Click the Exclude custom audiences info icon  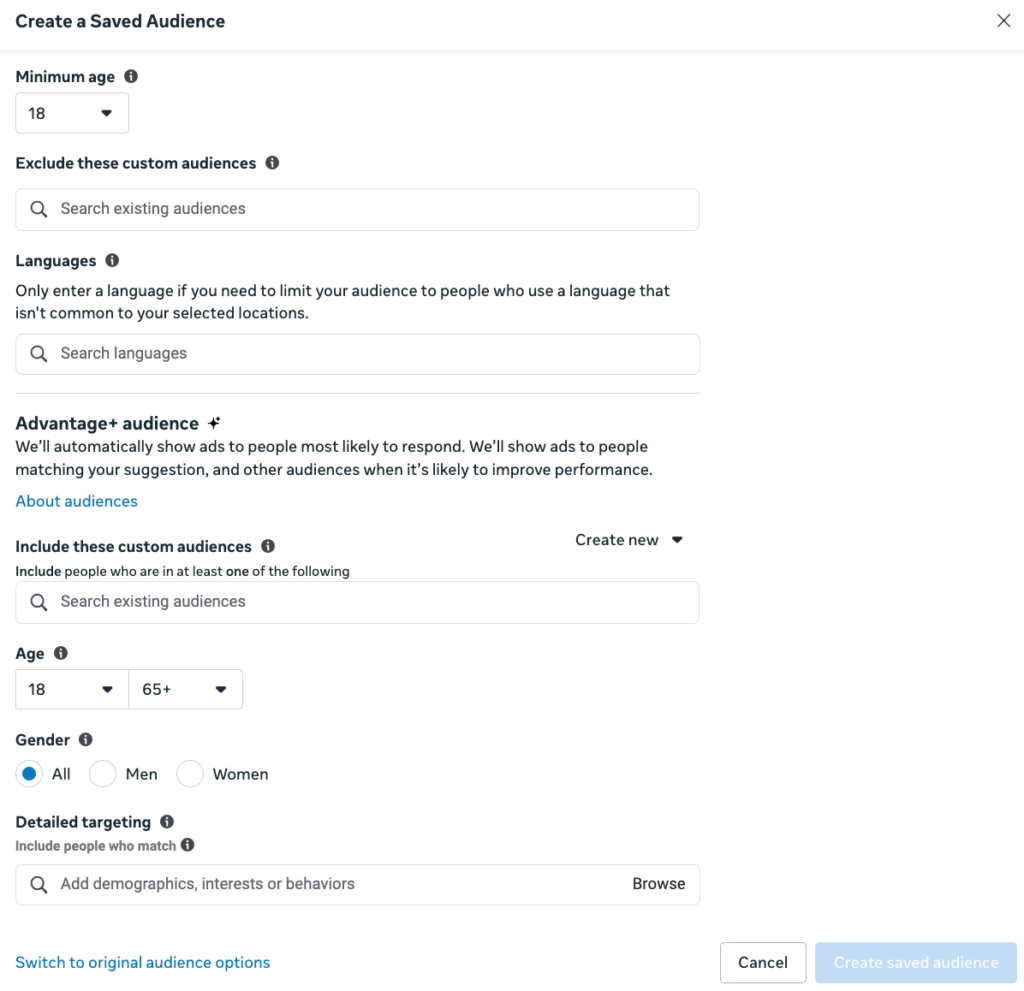272,162
